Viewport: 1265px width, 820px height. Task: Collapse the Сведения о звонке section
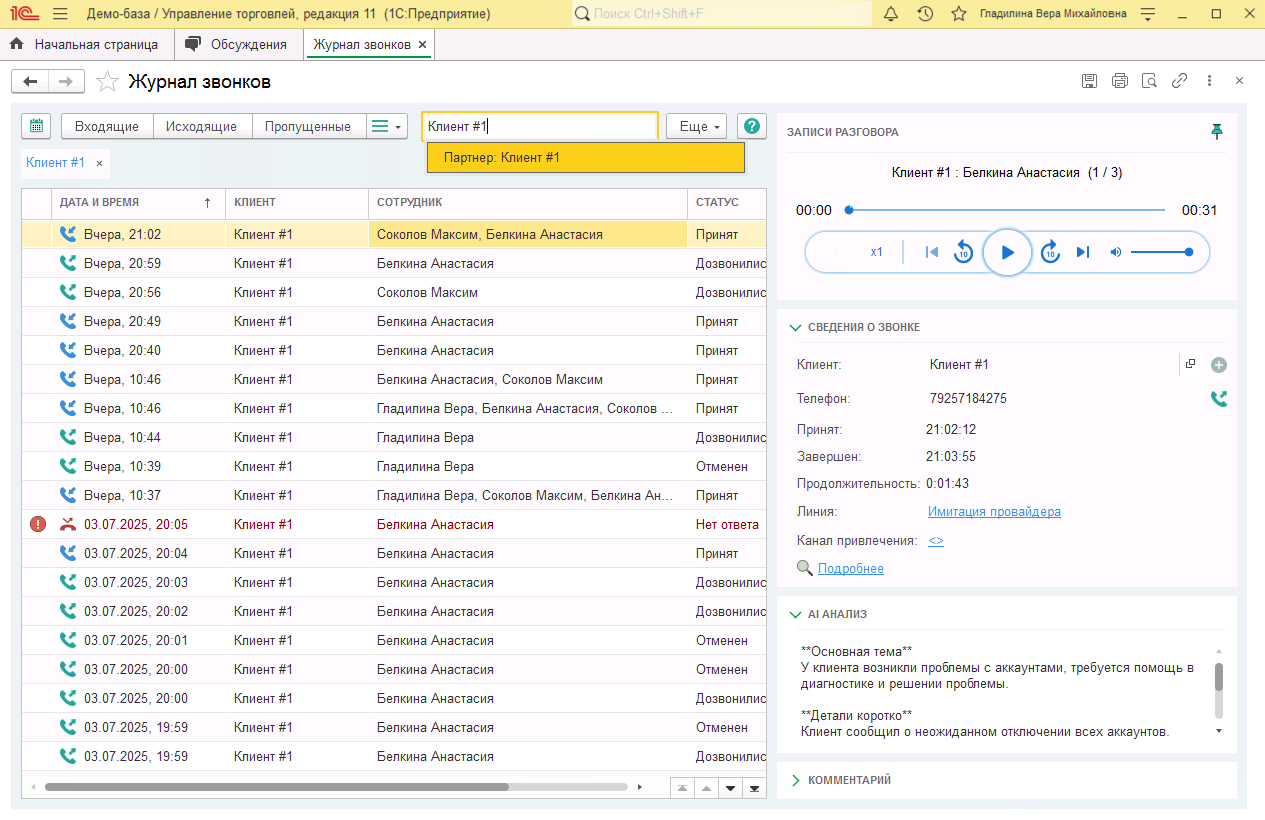tap(796, 327)
